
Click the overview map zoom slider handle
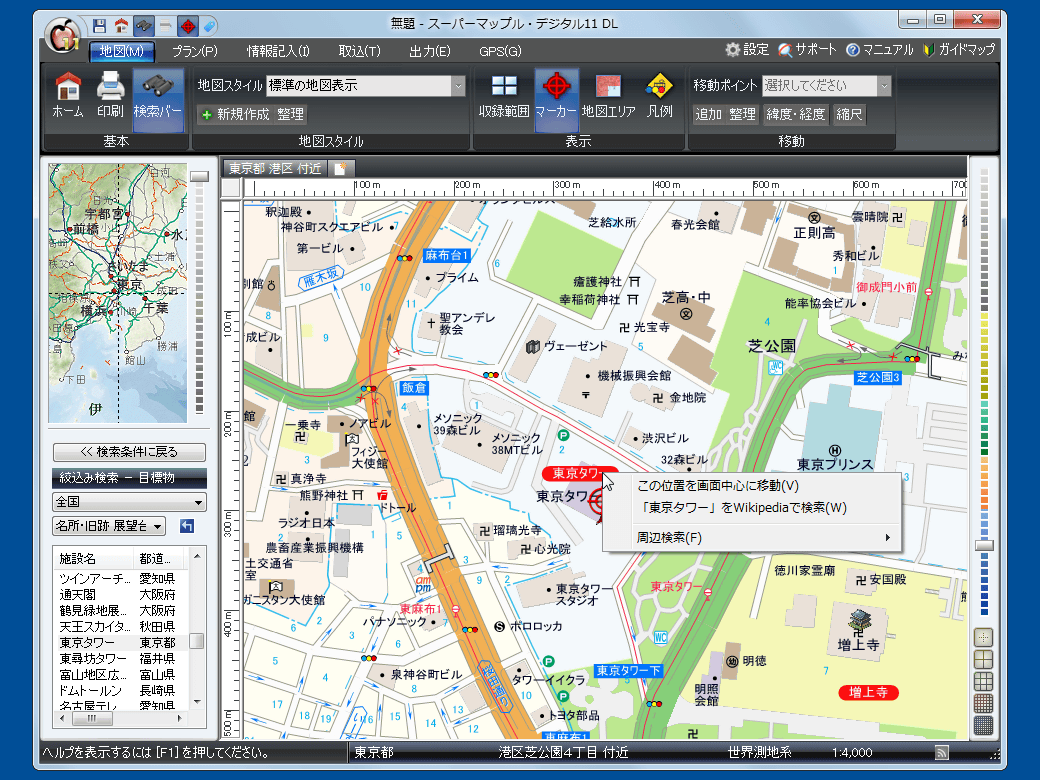[x=199, y=176]
